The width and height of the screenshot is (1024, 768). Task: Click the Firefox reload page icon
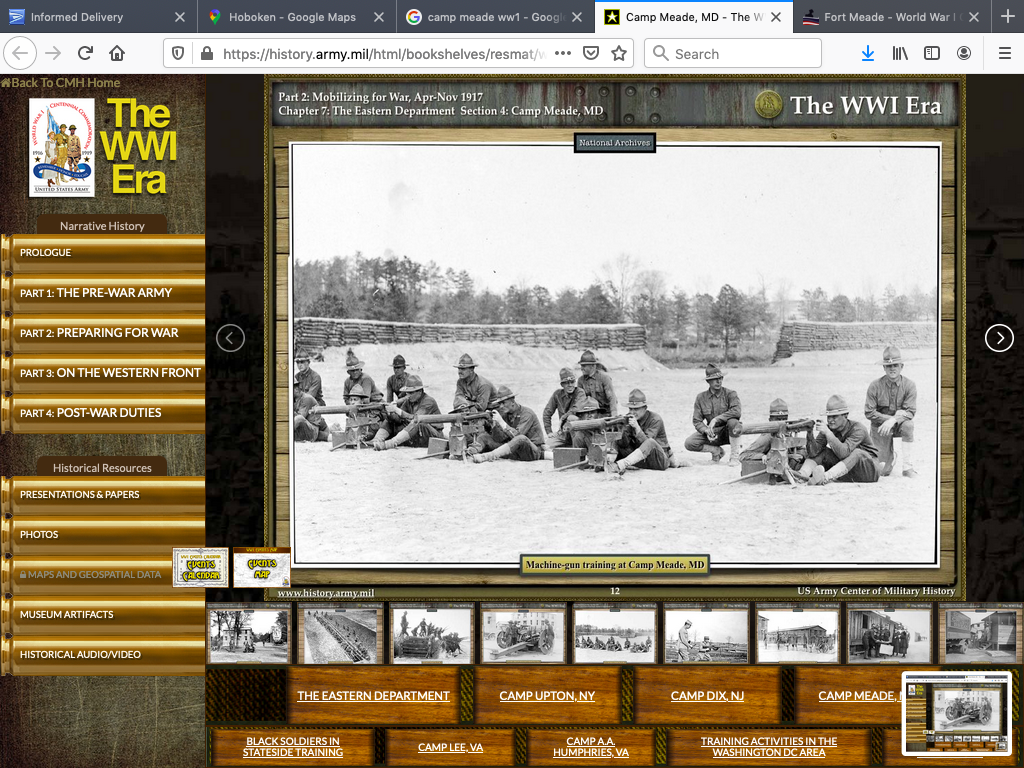tap(86, 54)
